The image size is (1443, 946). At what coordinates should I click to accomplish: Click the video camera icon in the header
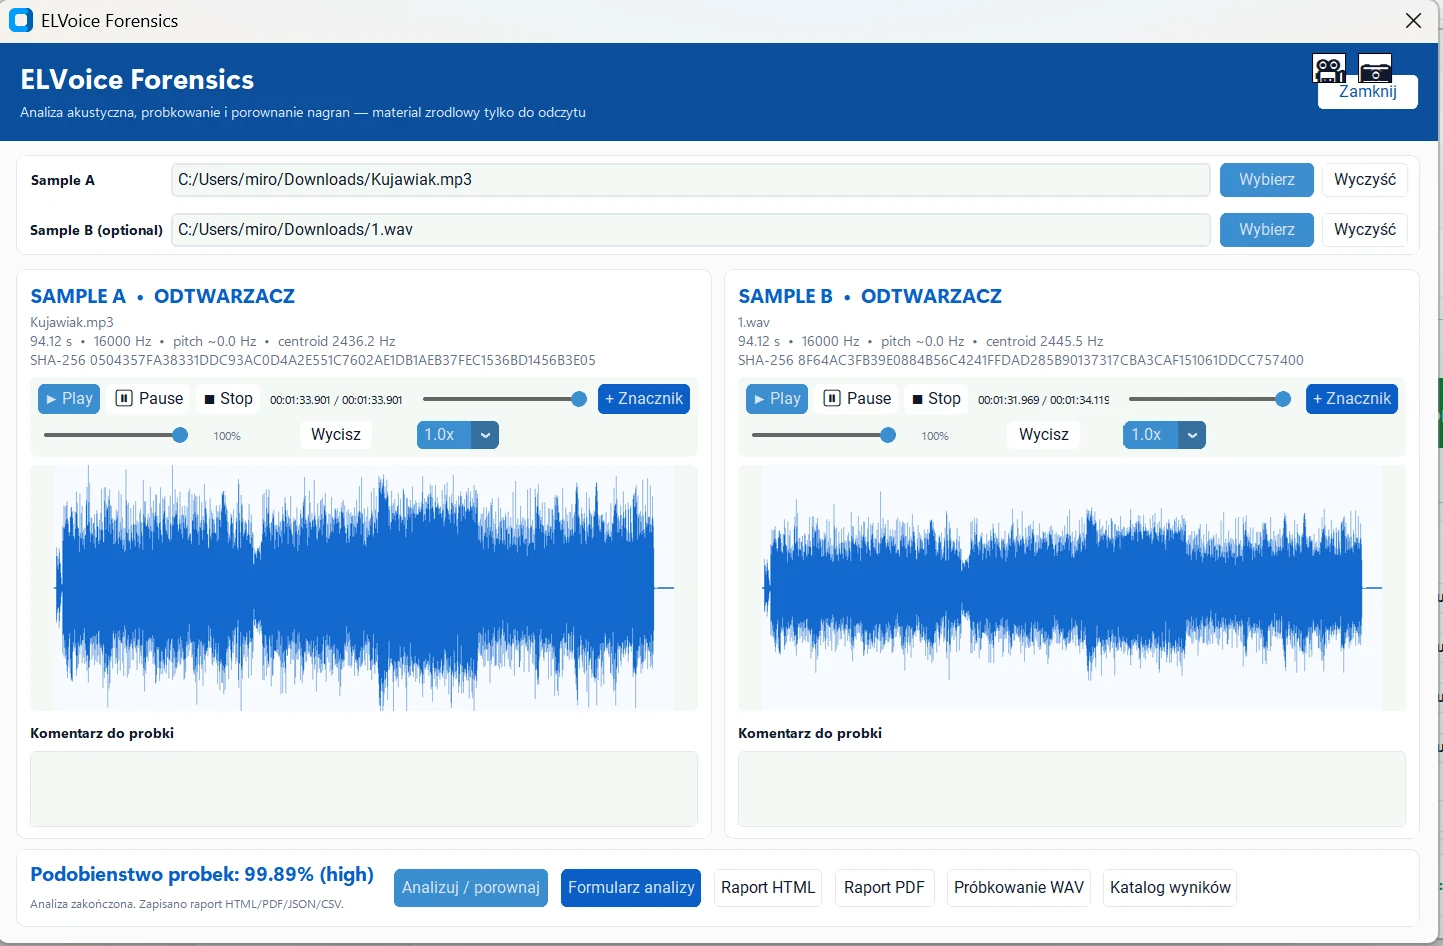[x=1329, y=68]
